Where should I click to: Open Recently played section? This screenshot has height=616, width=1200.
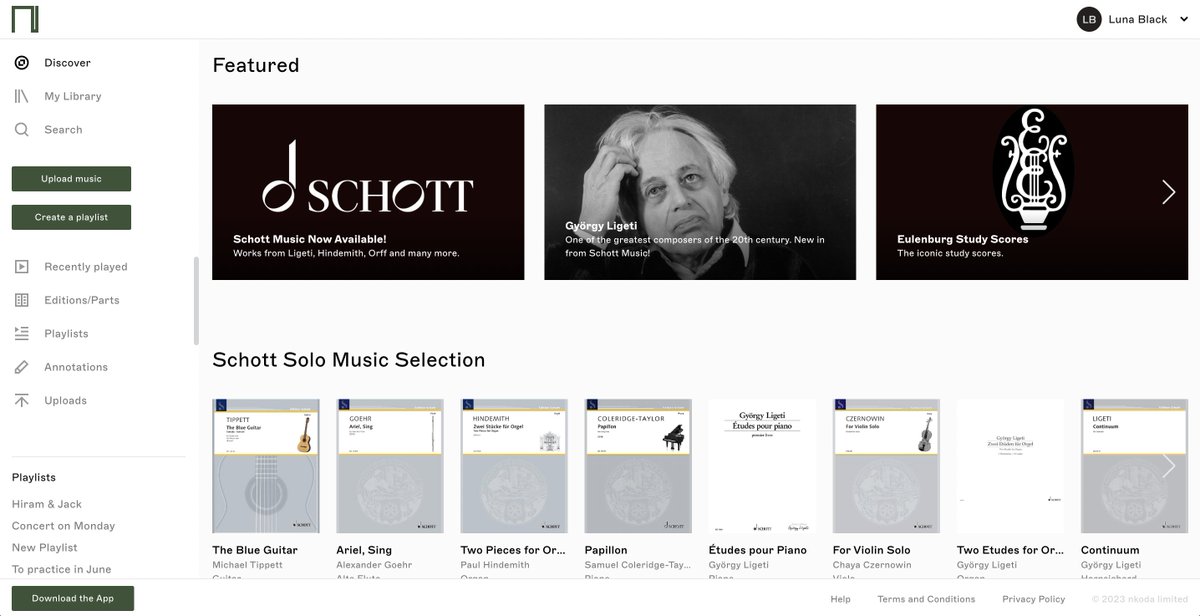[86, 267]
